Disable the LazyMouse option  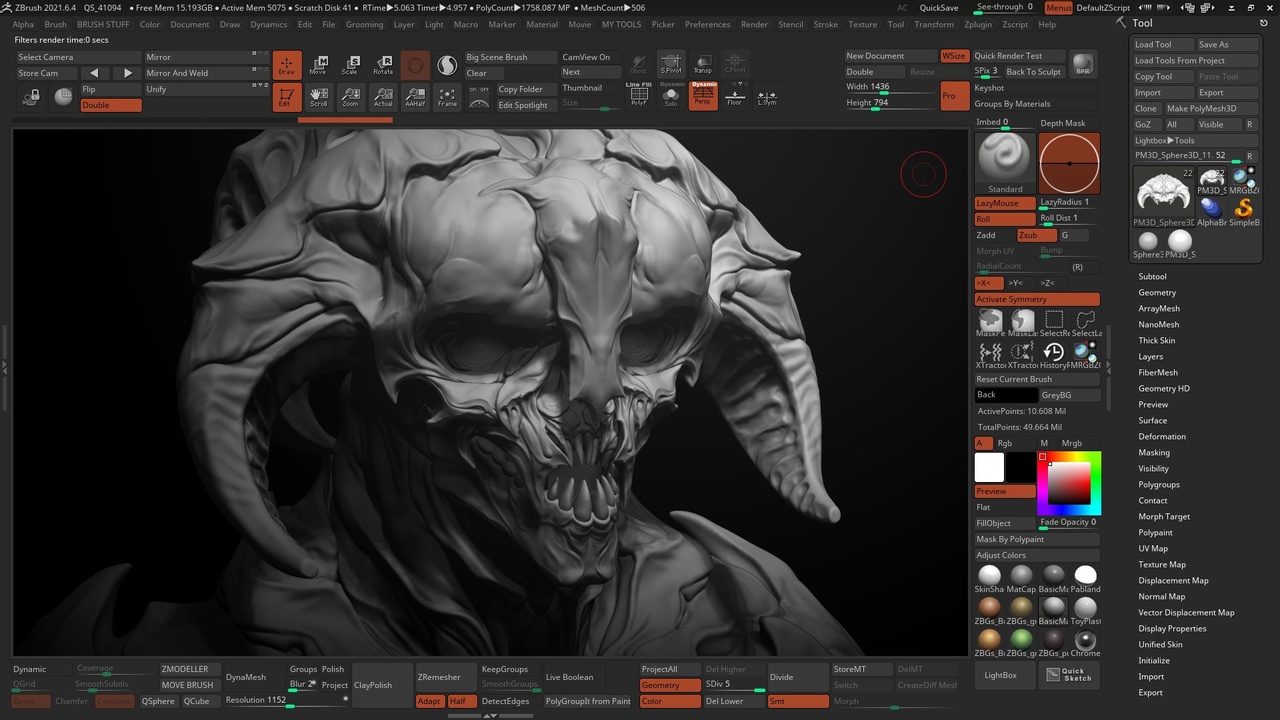[x=1004, y=203]
